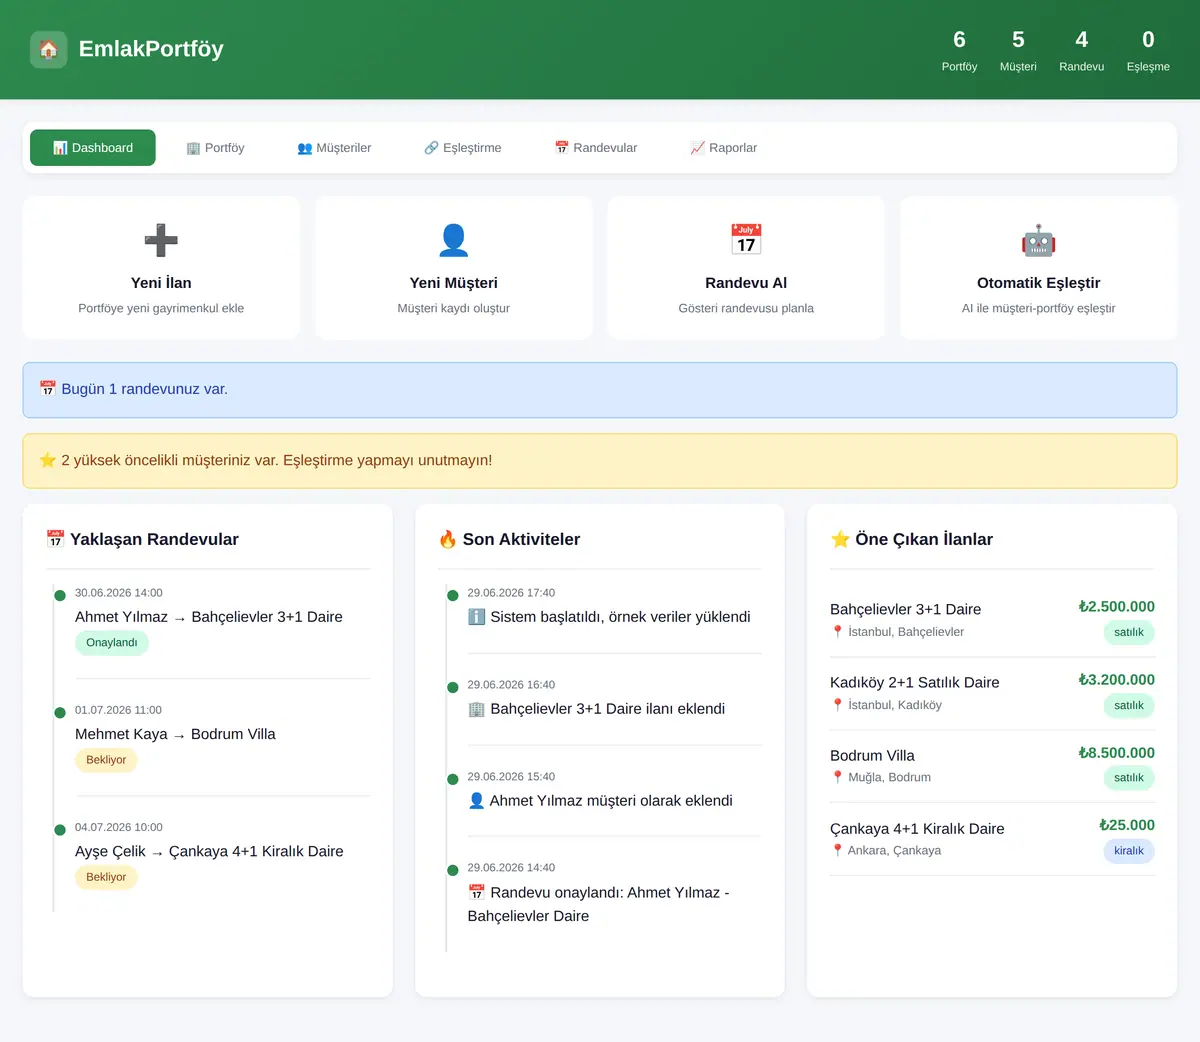Click the info icon next to Sistem başlatıldı
1200x1042 pixels.
(477, 617)
